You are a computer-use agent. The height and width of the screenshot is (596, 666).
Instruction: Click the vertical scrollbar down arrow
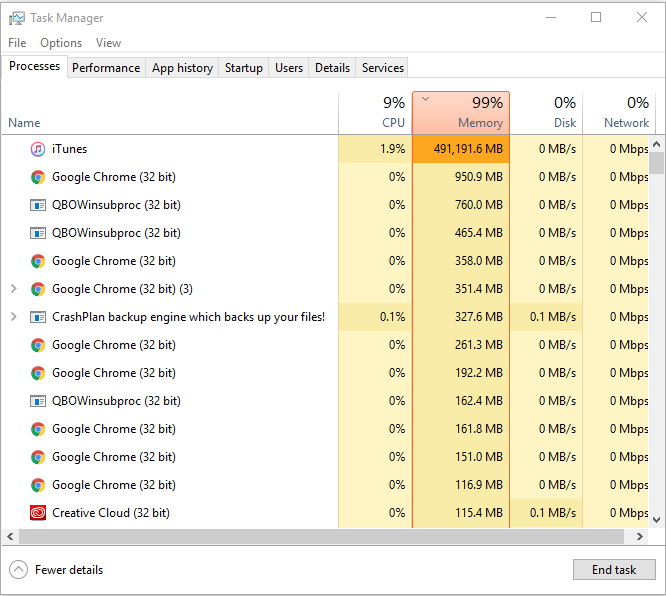[x=657, y=519]
